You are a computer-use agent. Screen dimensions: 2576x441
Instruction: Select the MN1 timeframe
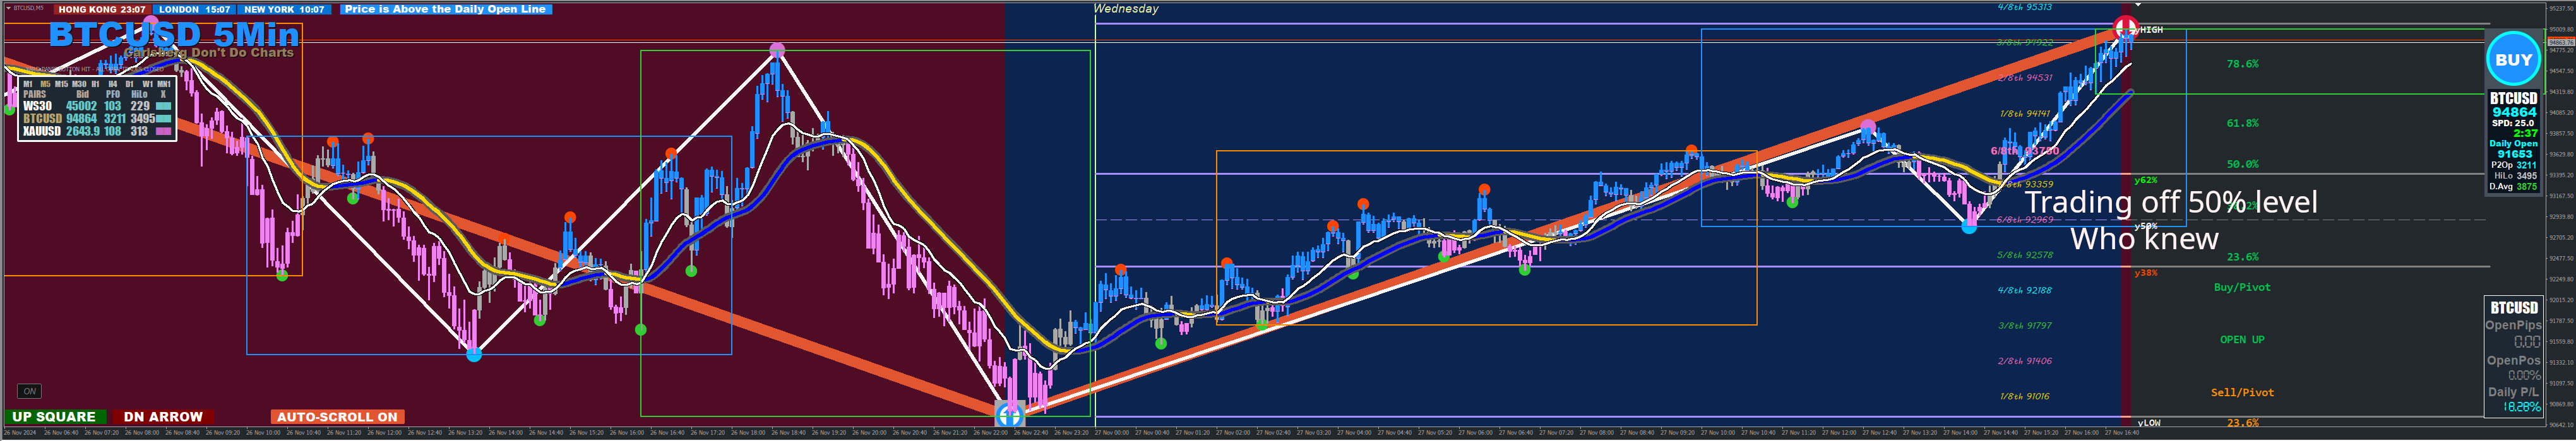pyautogui.click(x=164, y=84)
